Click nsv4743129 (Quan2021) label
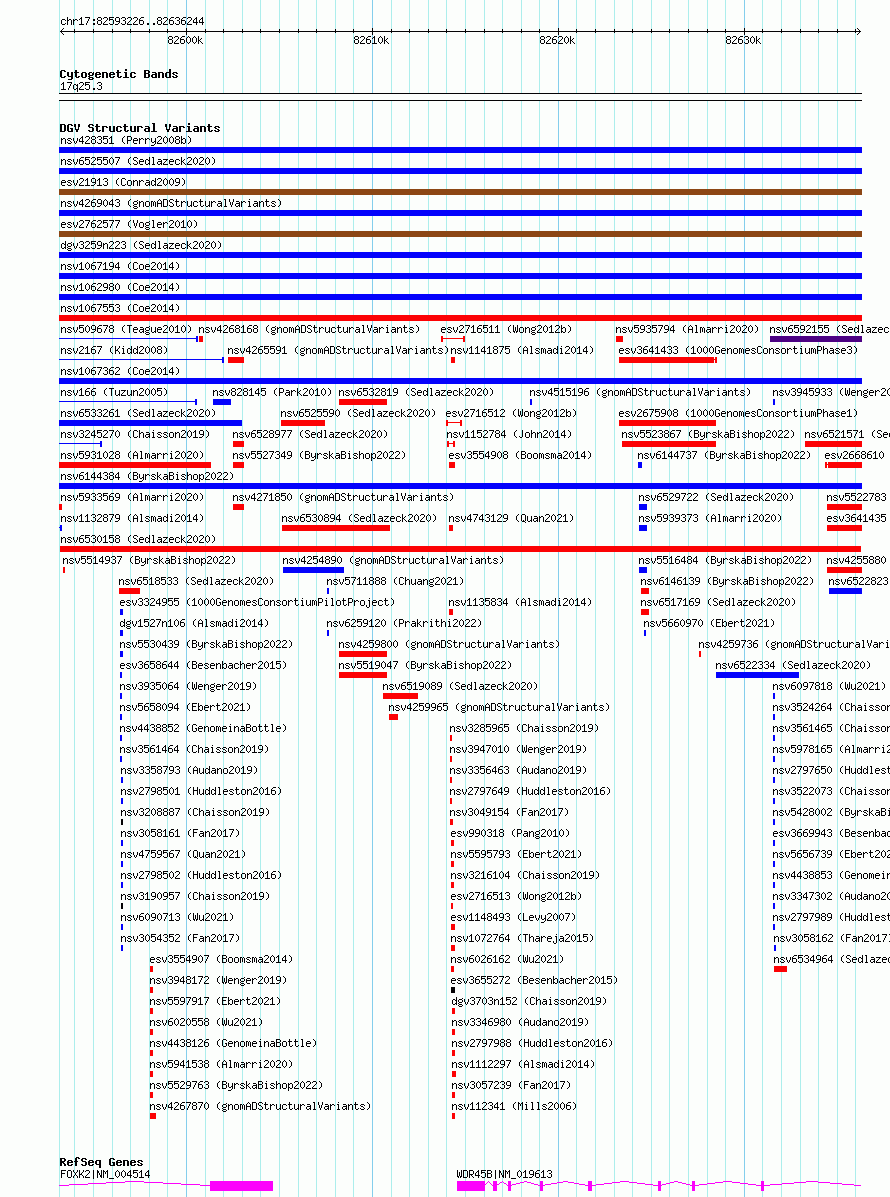Viewport: 890px width, 1197px height. click(511, 518)
